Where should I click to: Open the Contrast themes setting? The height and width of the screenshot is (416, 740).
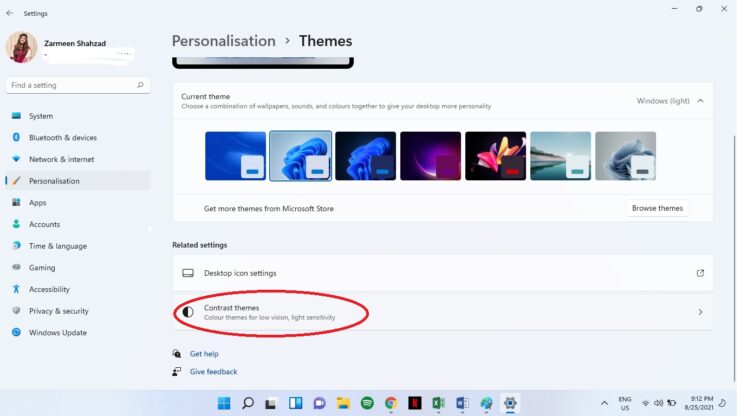click(440, 312)
